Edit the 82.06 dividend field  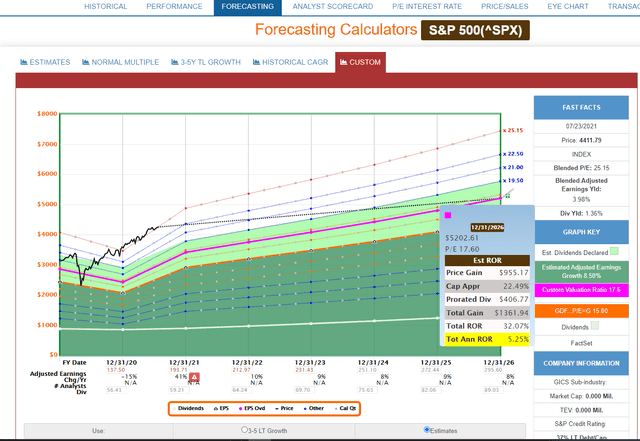coord(431,390)
